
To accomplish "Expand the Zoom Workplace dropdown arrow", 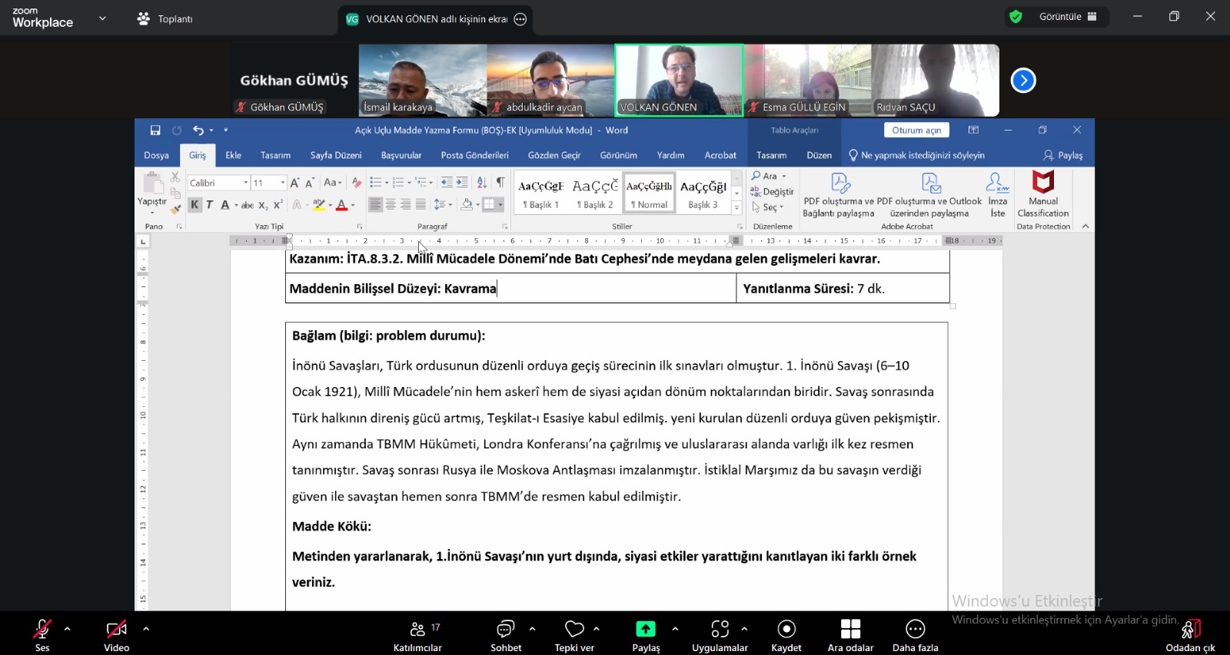I will point(102,18).
